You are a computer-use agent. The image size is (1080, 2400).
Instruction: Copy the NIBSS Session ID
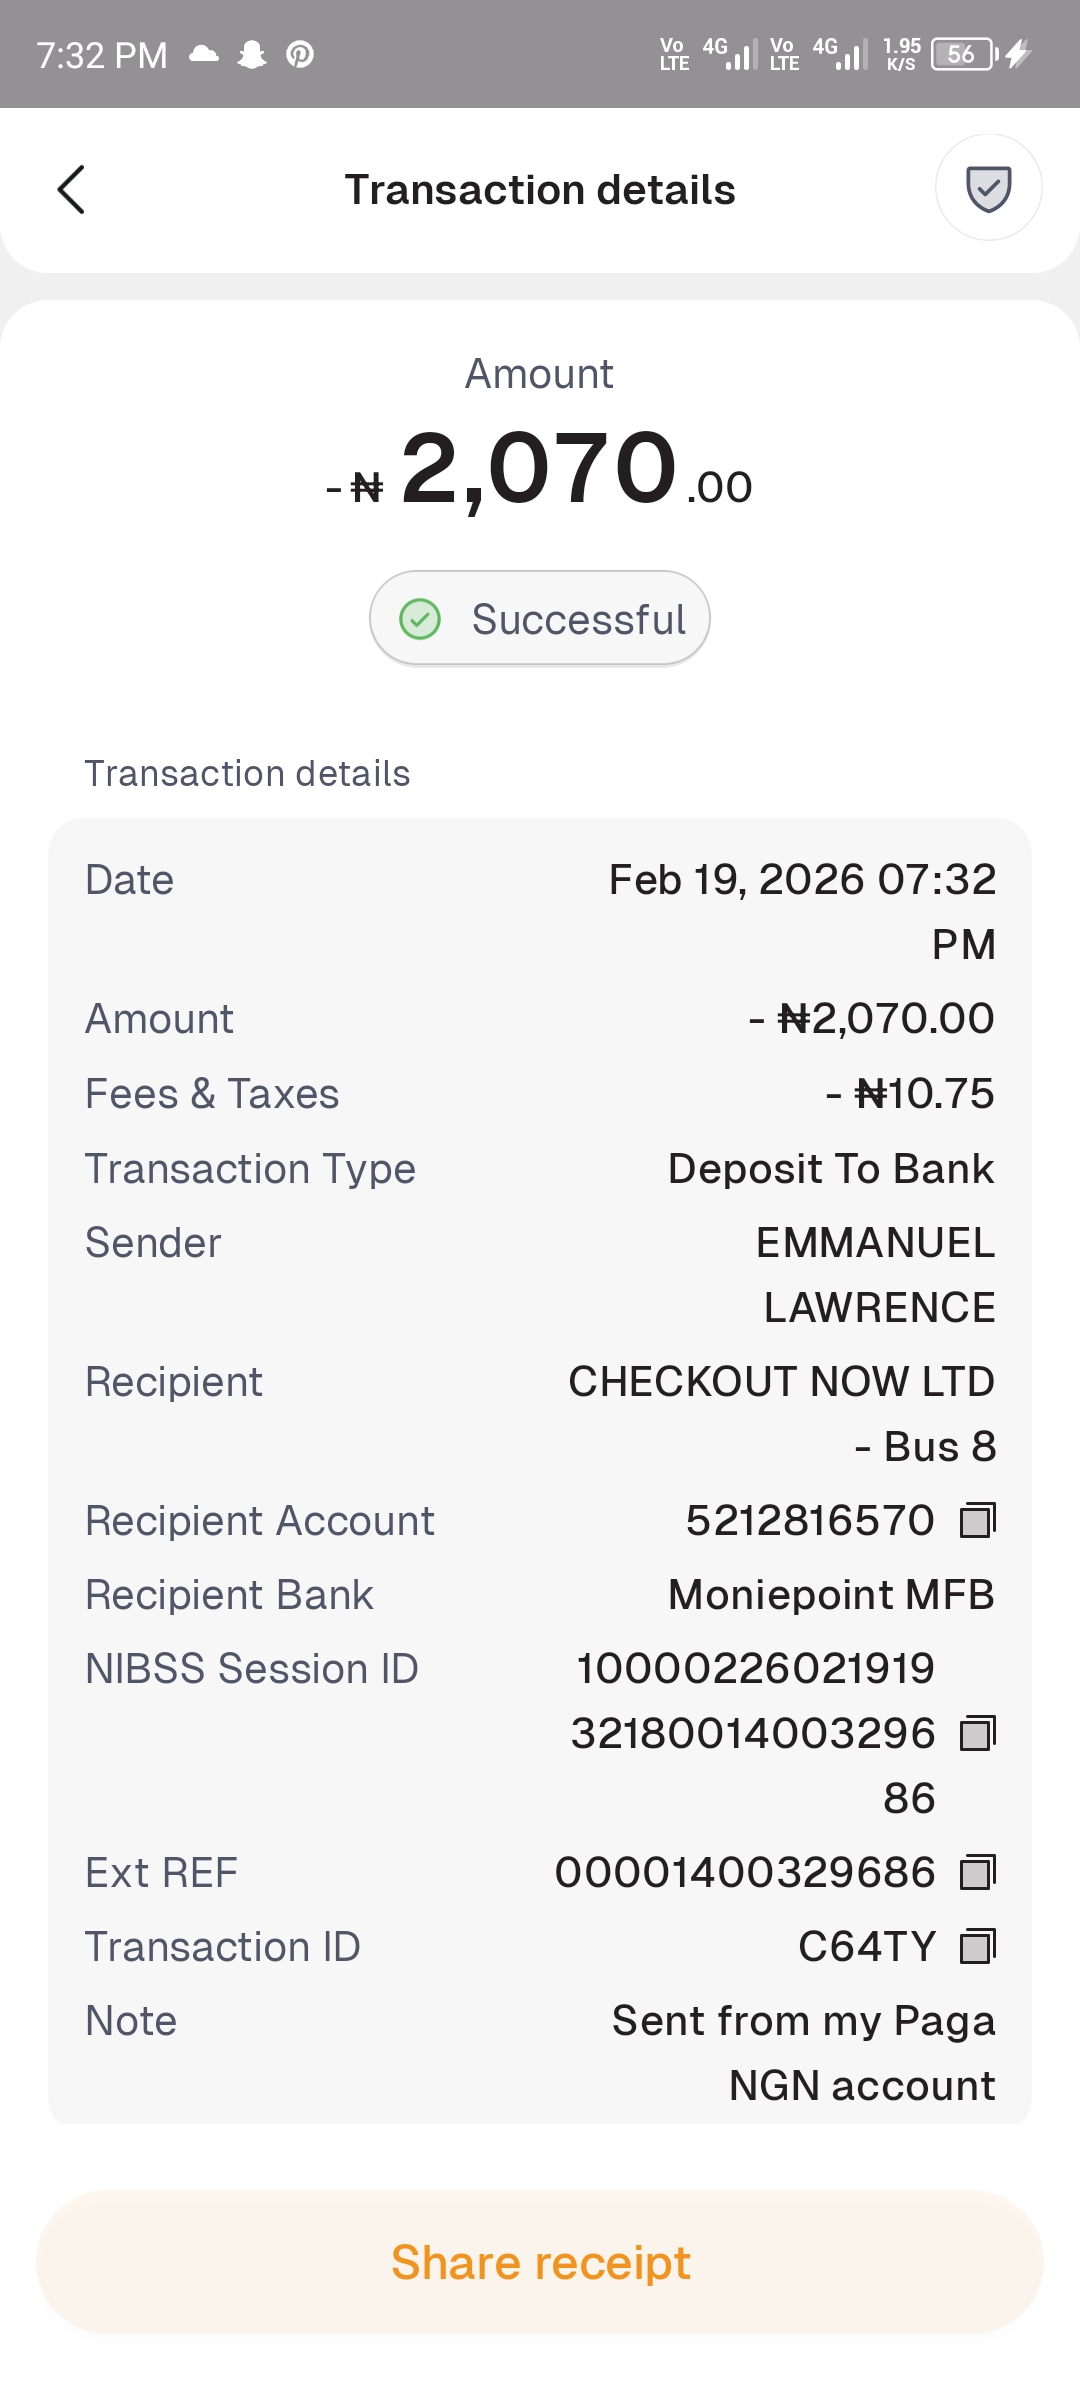coord(977,1734)
